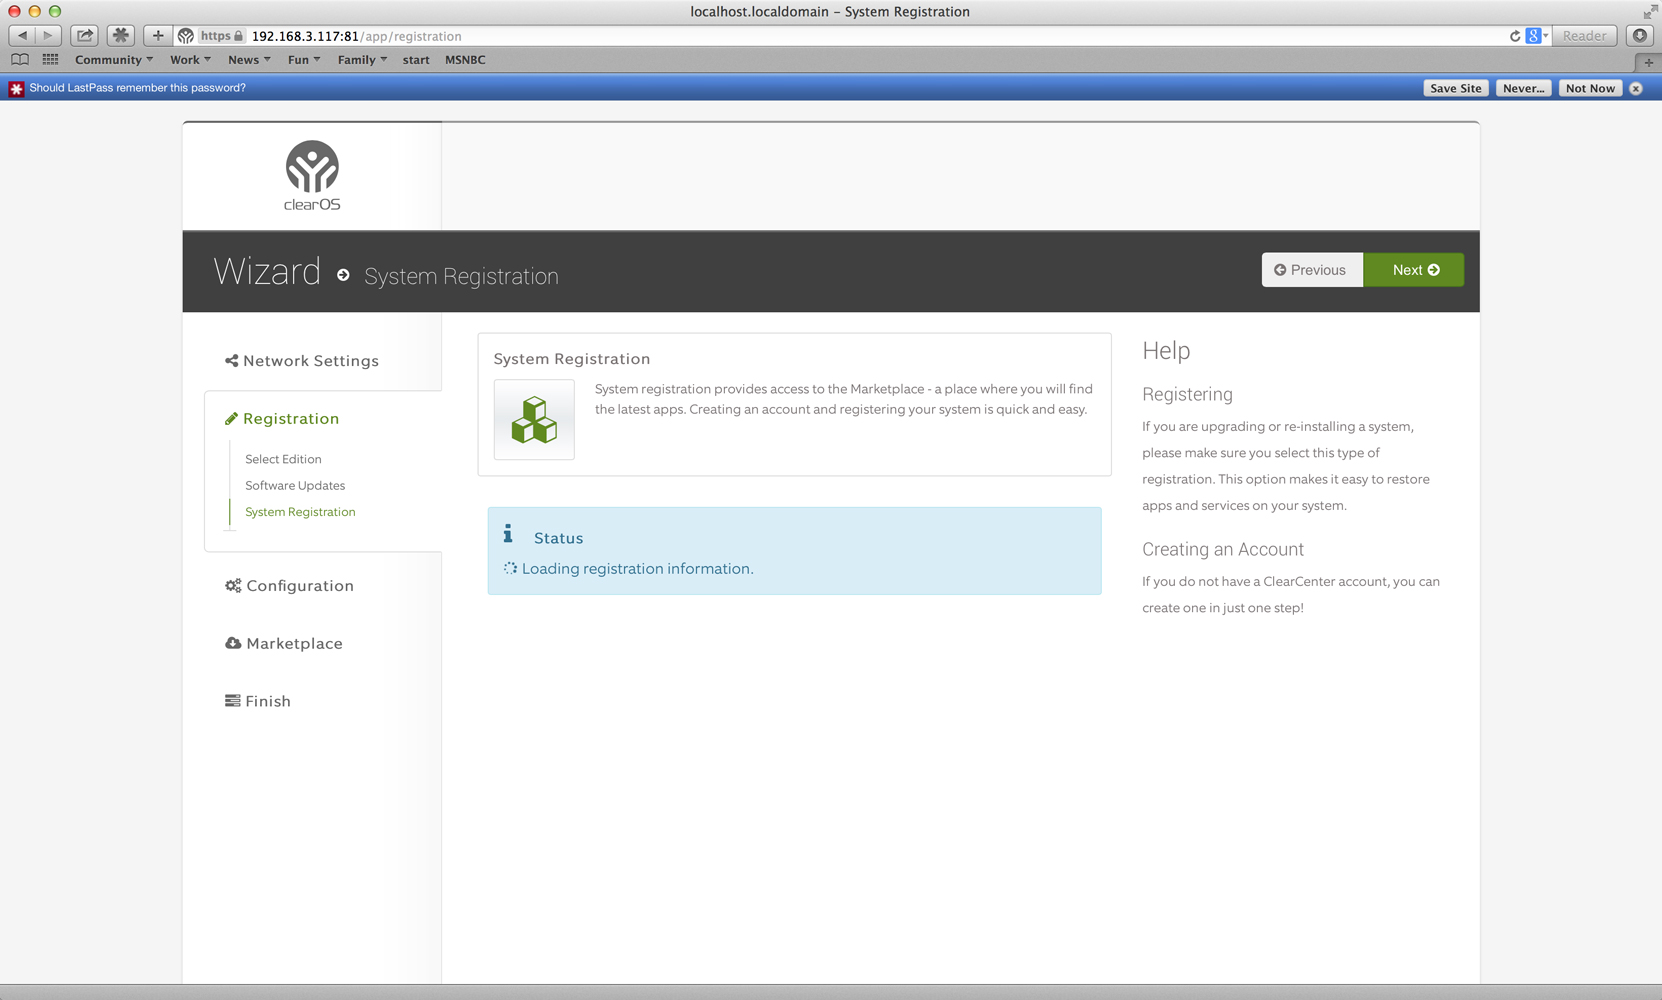This screenshot has height=1000, width=1662.
Task: Click the LastPass asterisk icon
Action: click(16, 88)
